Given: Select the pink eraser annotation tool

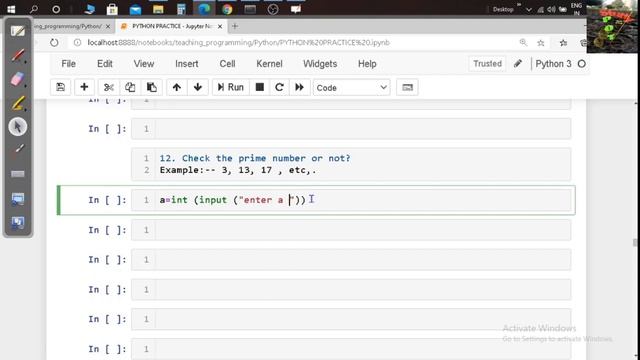Looking at the screenshot, I should pos(18,79).
